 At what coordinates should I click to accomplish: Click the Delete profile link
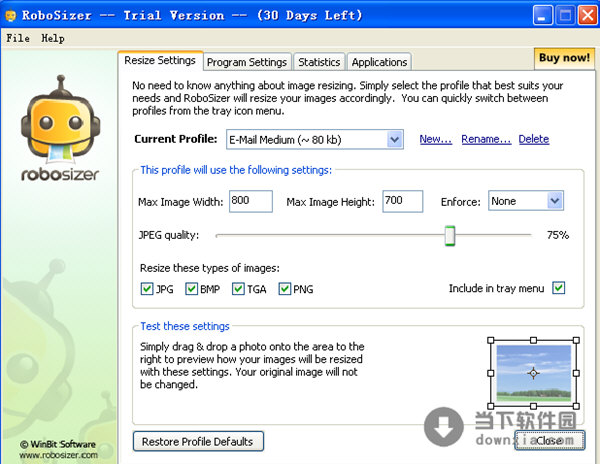pyautogui.click(x=534, y=139)
